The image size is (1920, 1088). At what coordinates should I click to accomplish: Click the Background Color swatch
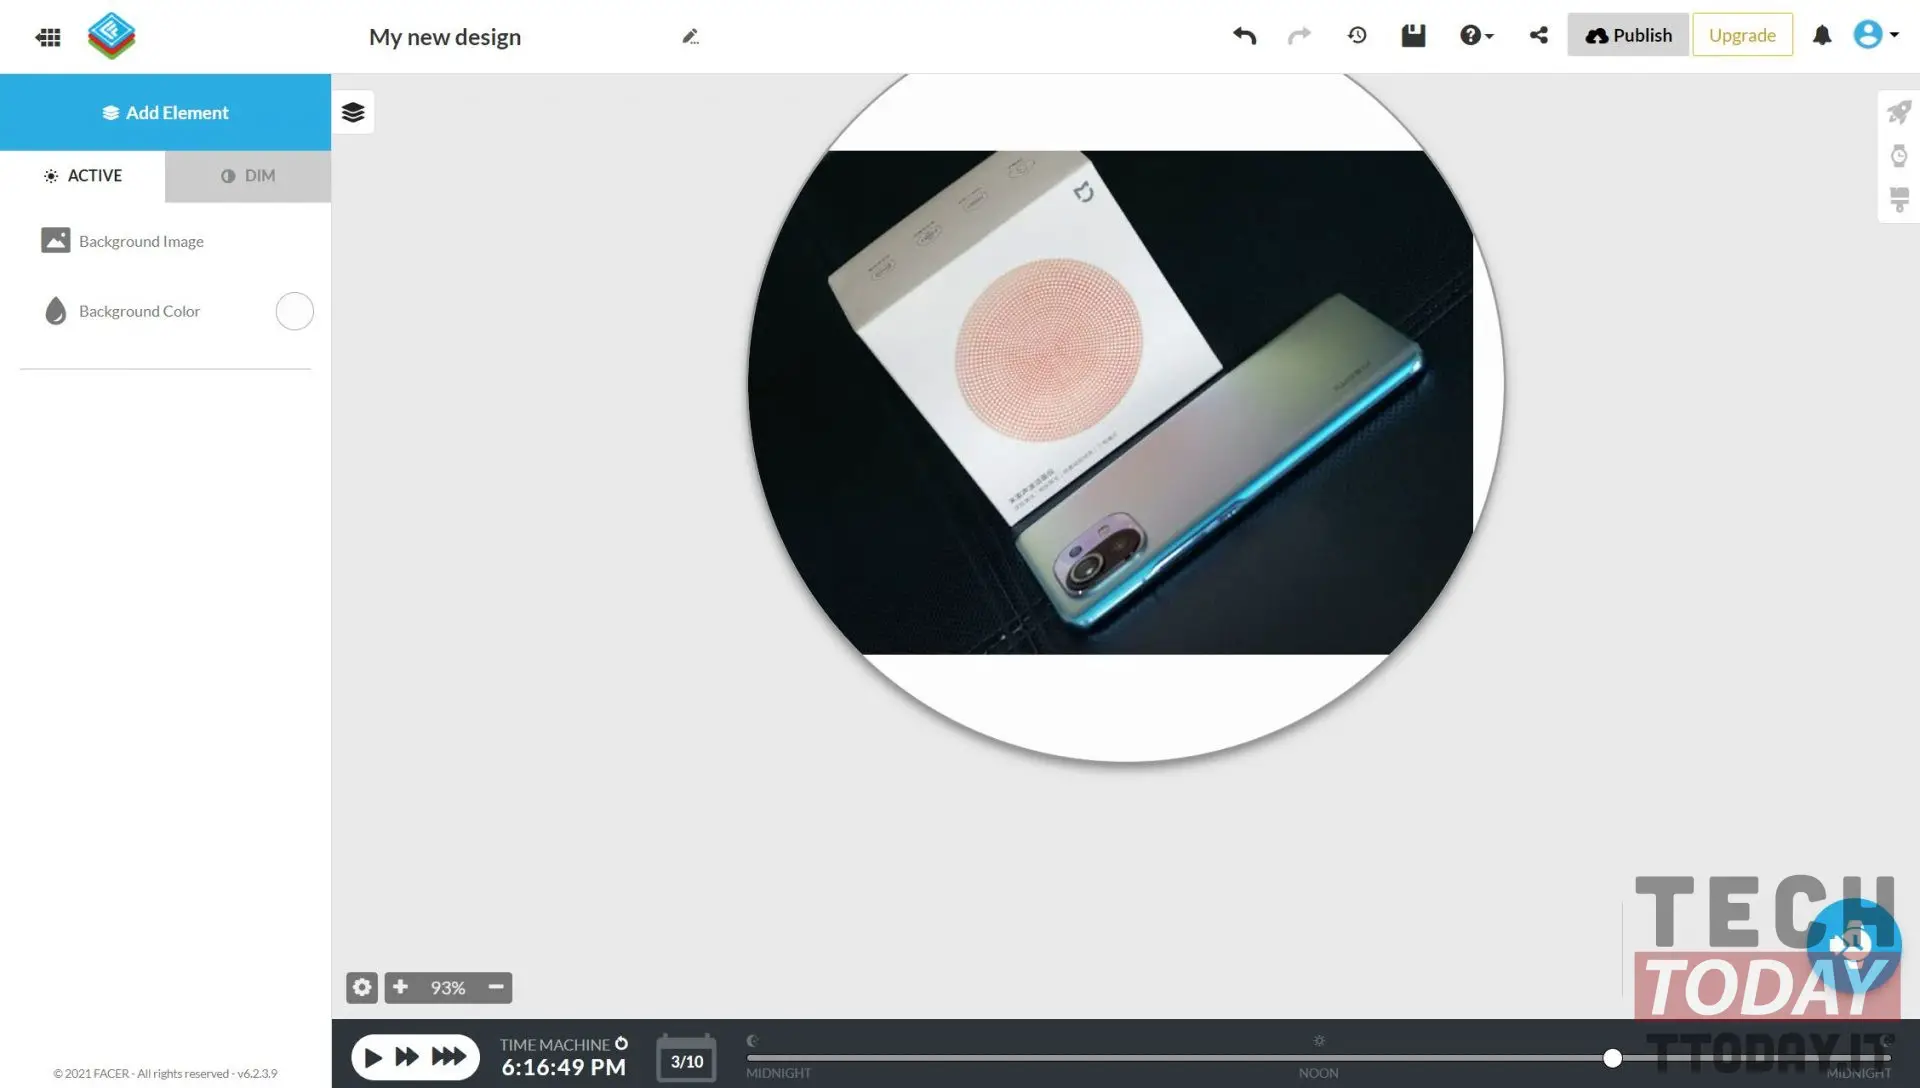pyautogui.click(x=293, y=310)
